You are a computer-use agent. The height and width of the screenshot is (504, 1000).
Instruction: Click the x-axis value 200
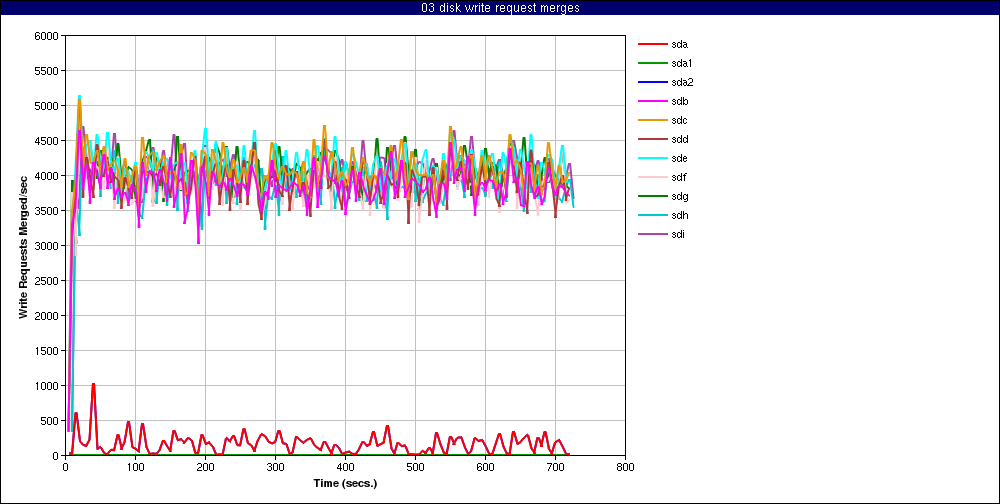point(205,467)
